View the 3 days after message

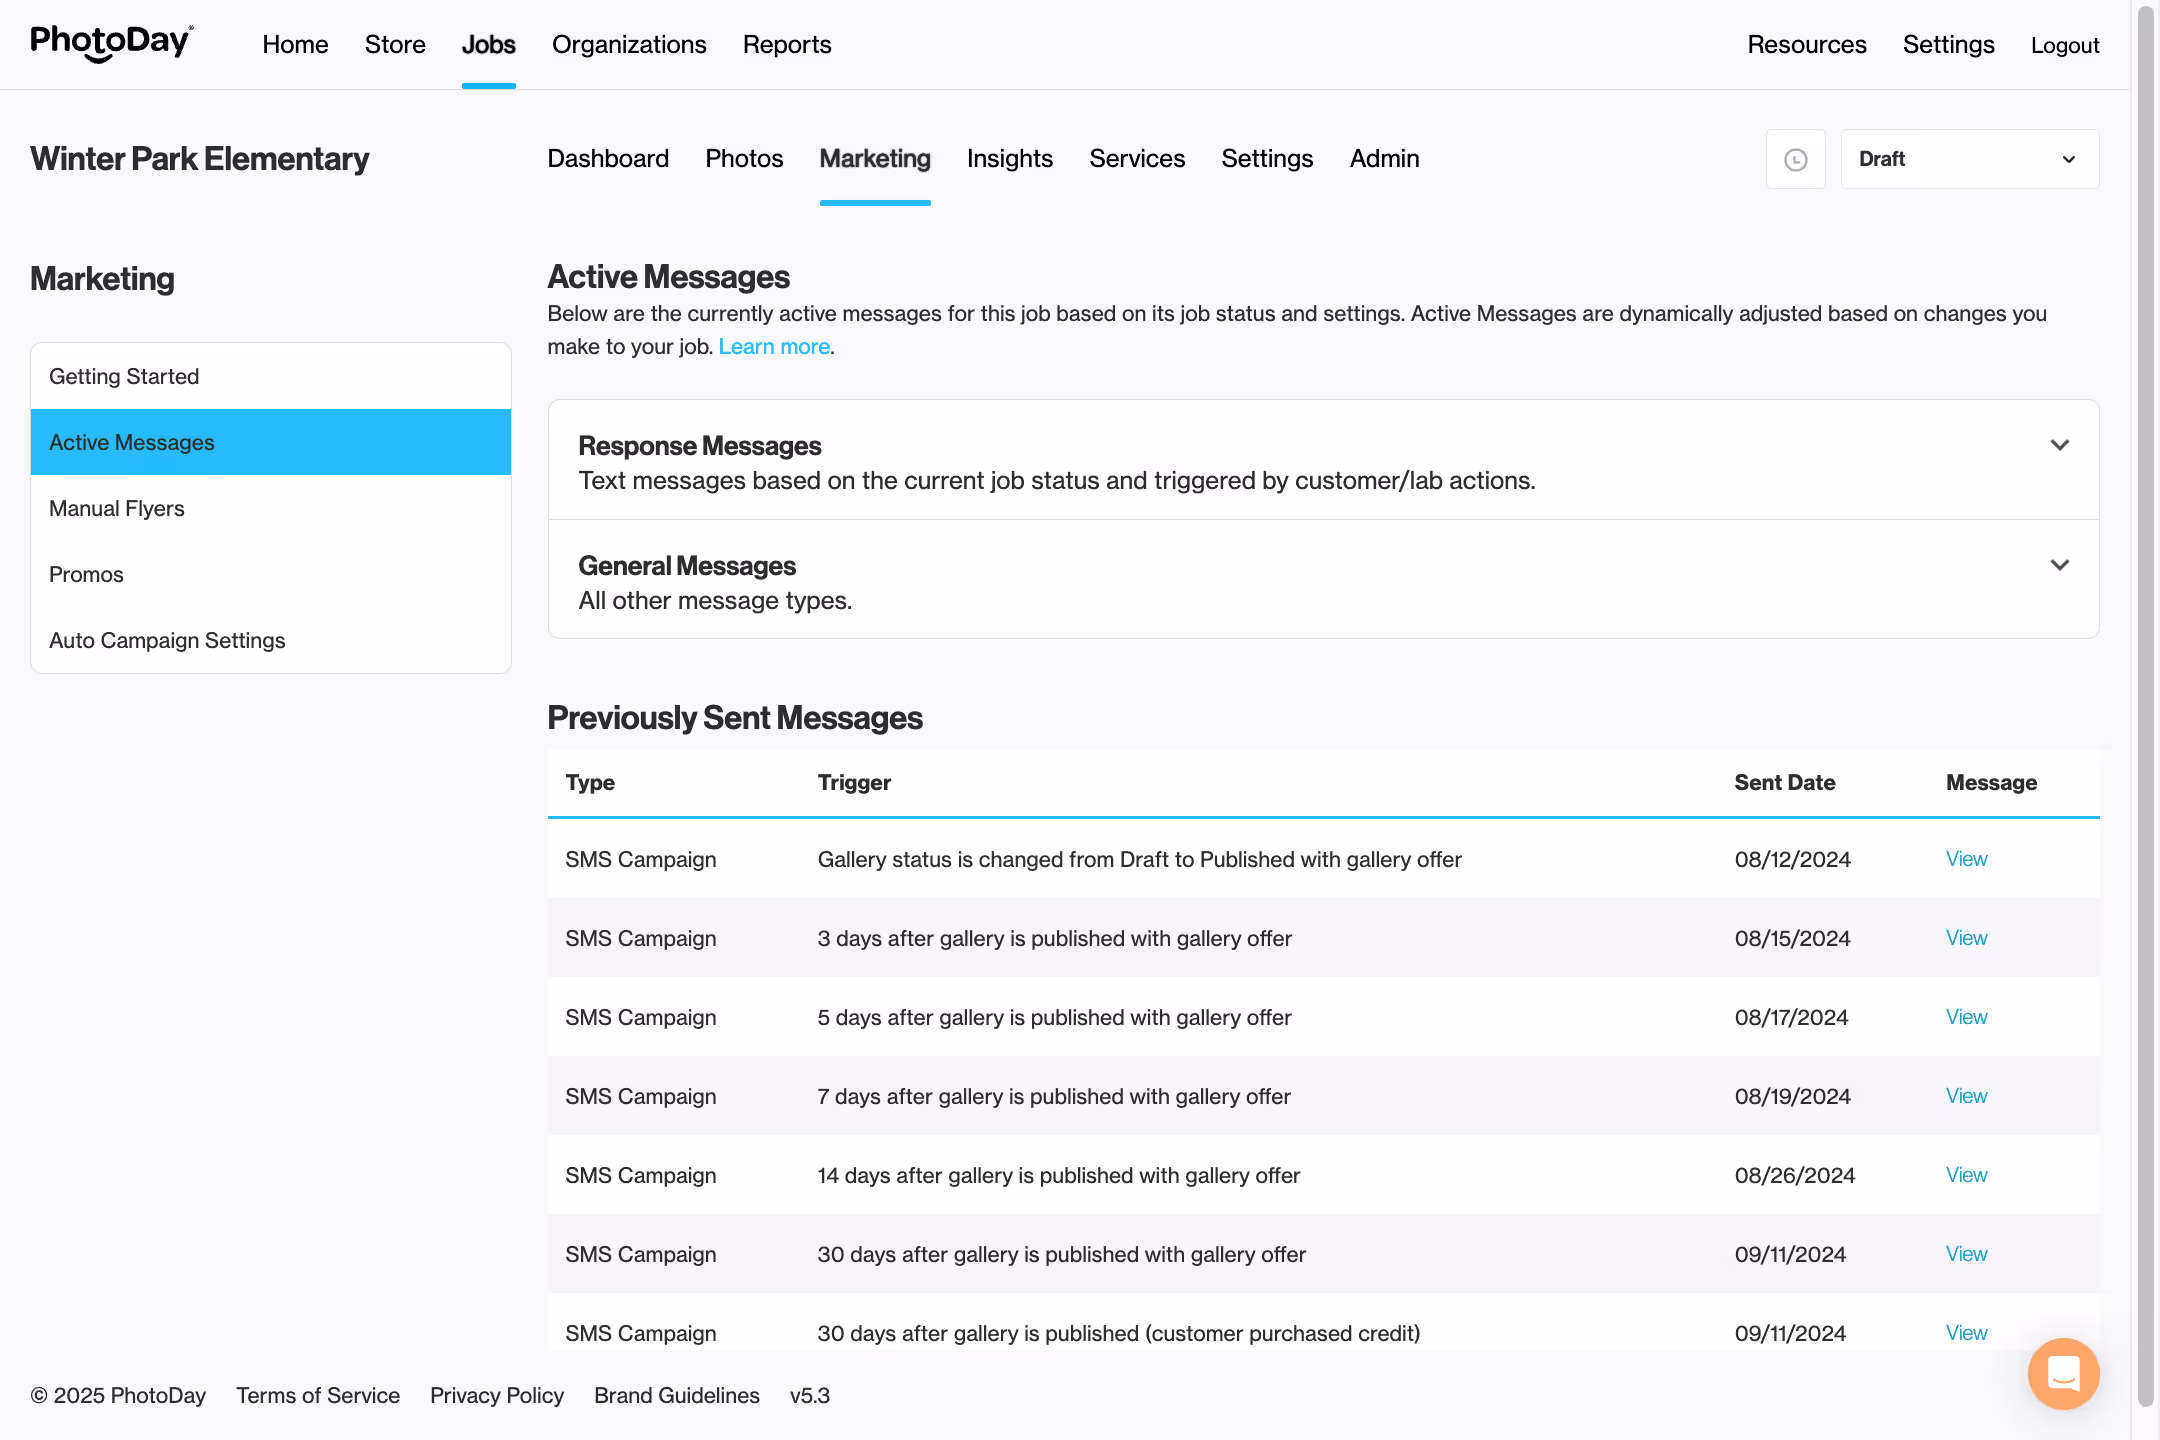pyautogui.click(x=1966, y=938)
